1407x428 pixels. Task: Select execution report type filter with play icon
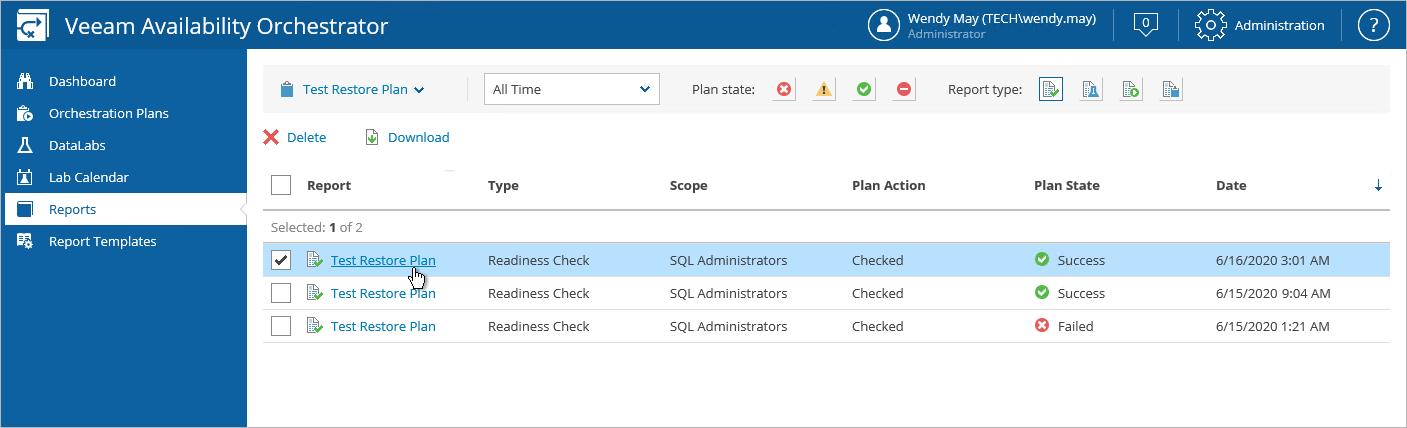point(1131,90)
